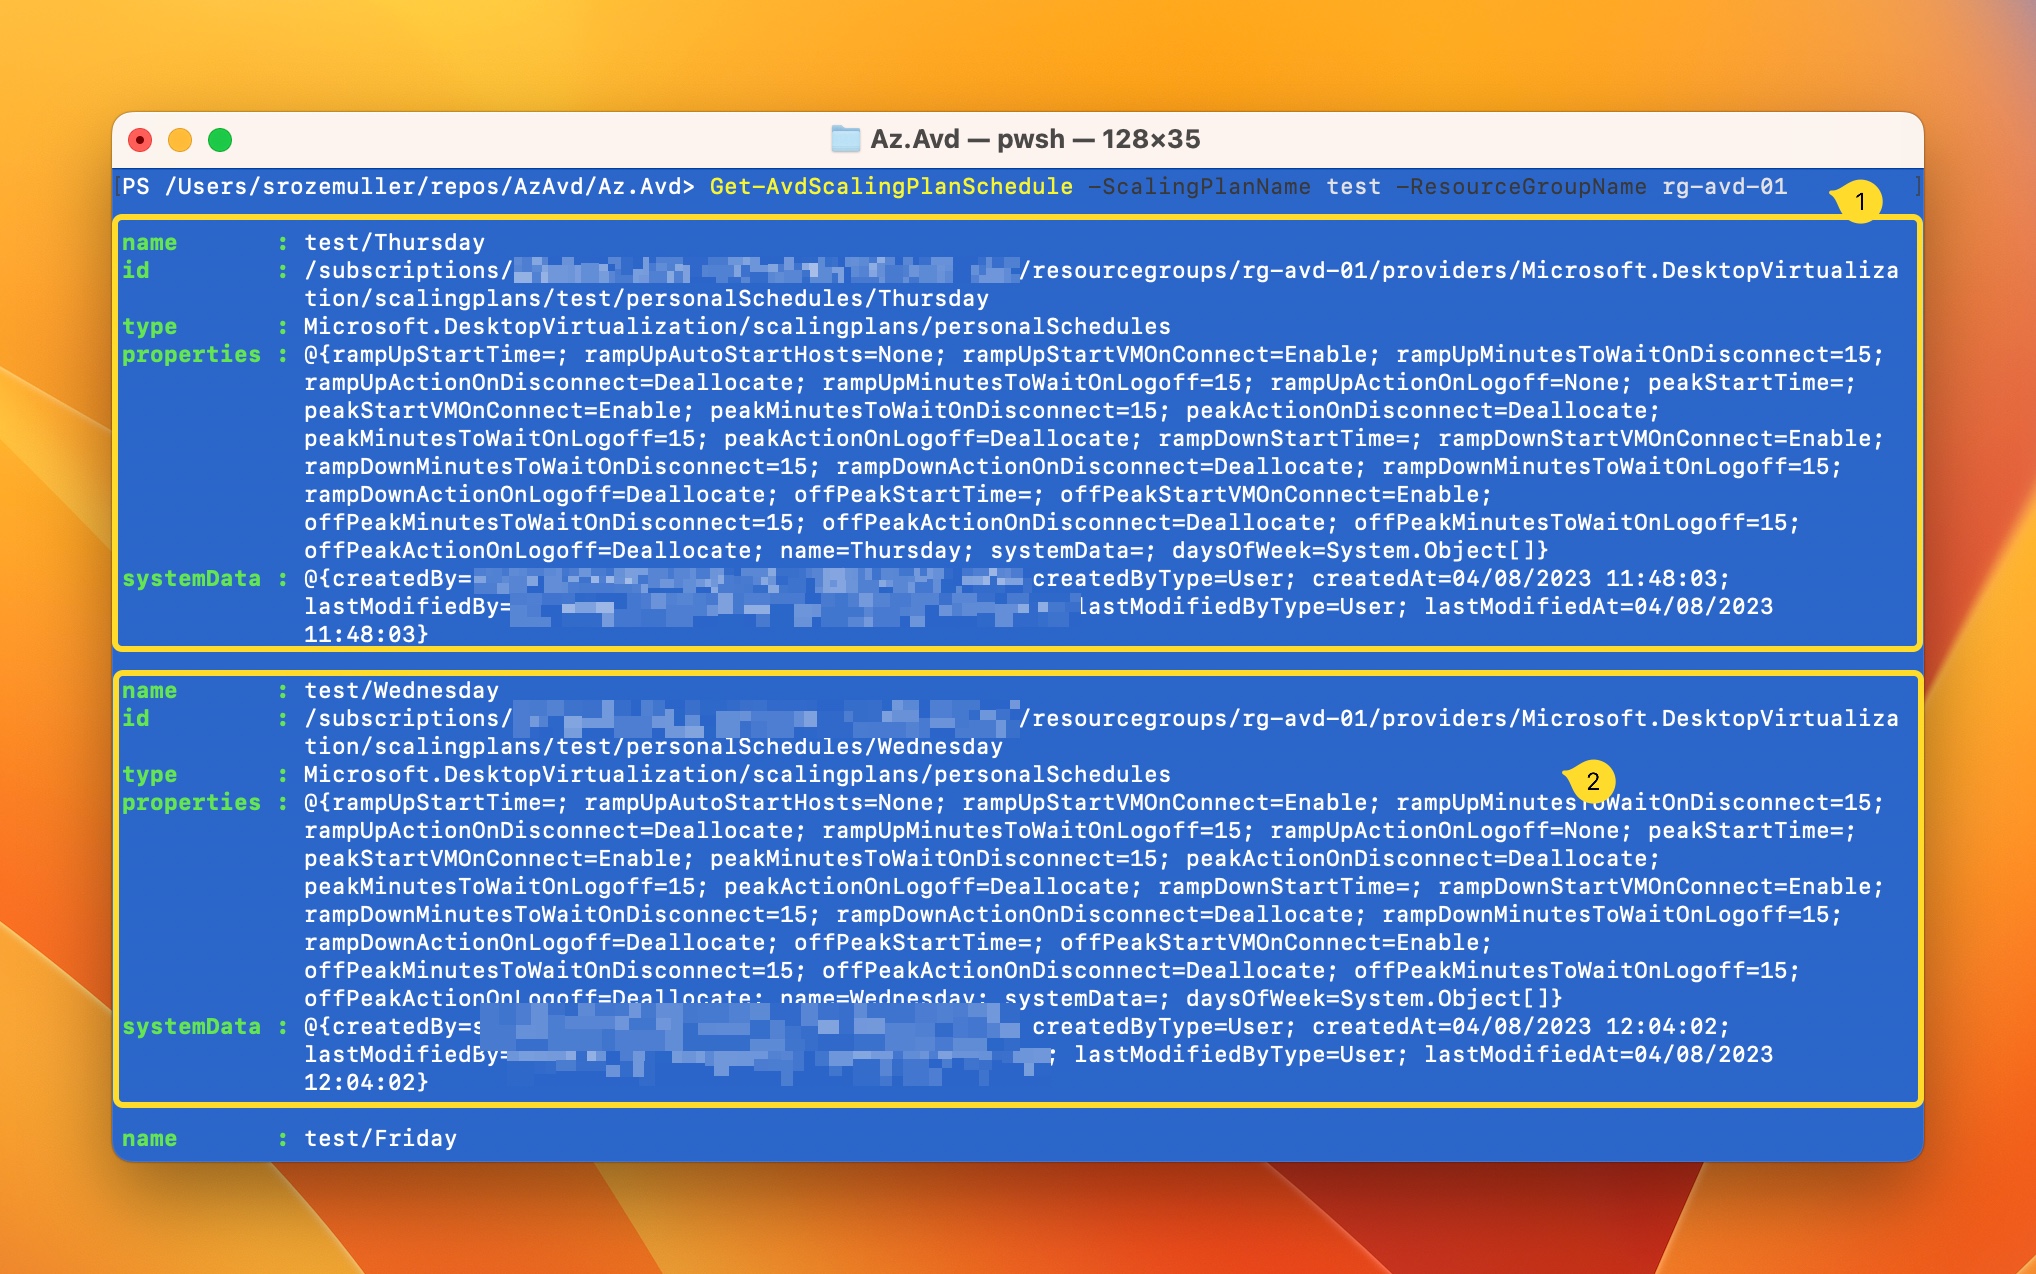The image size is (2036, 1274).
Task: Click the yellow minimize window button
Action: point(180,140)
